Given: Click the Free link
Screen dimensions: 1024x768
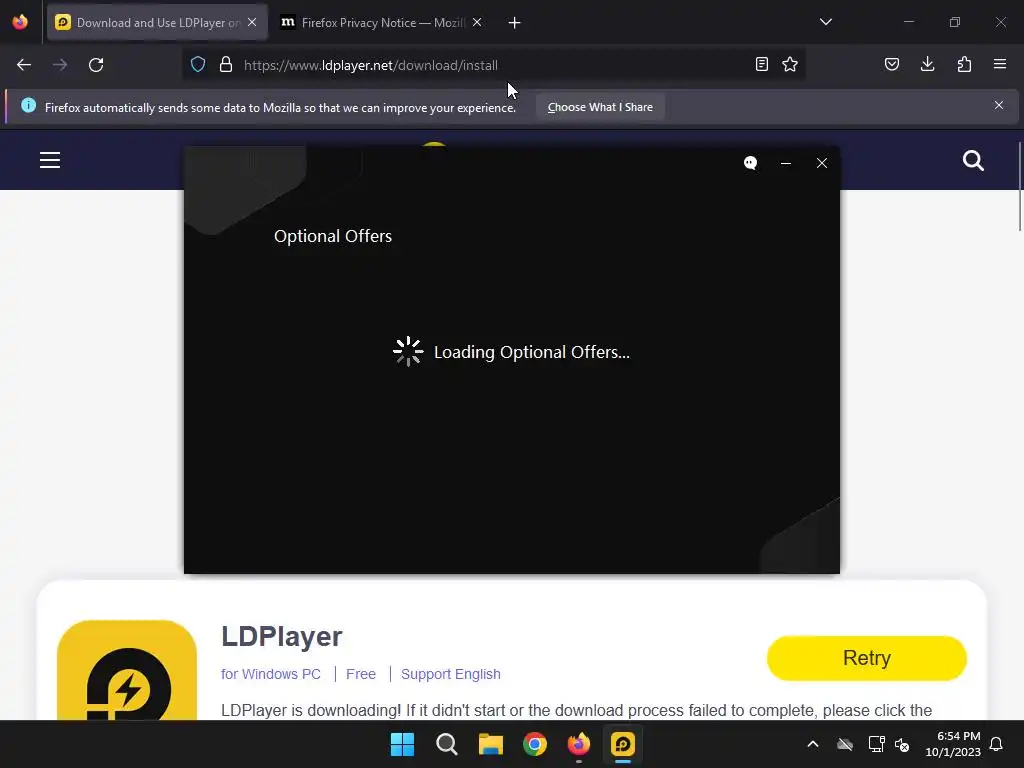Looking at the screenshot, I should 360,674.
